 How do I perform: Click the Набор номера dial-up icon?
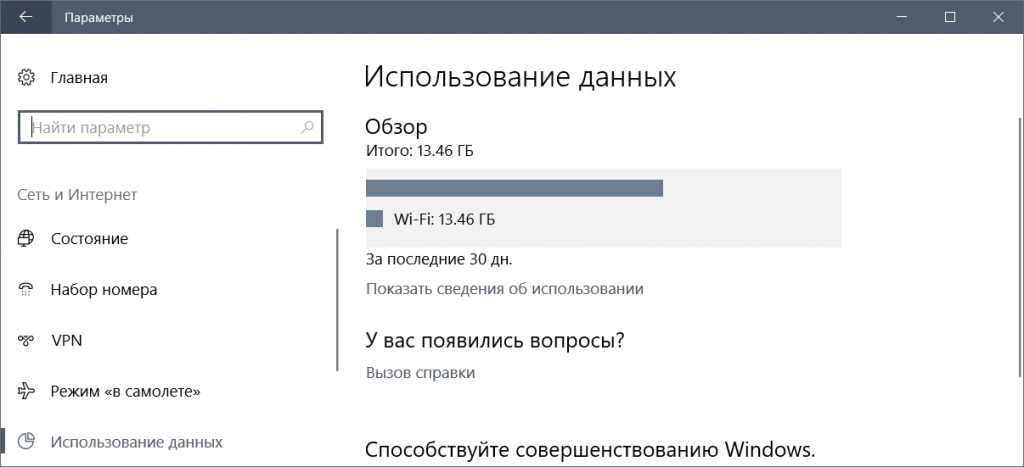[27, 290]
